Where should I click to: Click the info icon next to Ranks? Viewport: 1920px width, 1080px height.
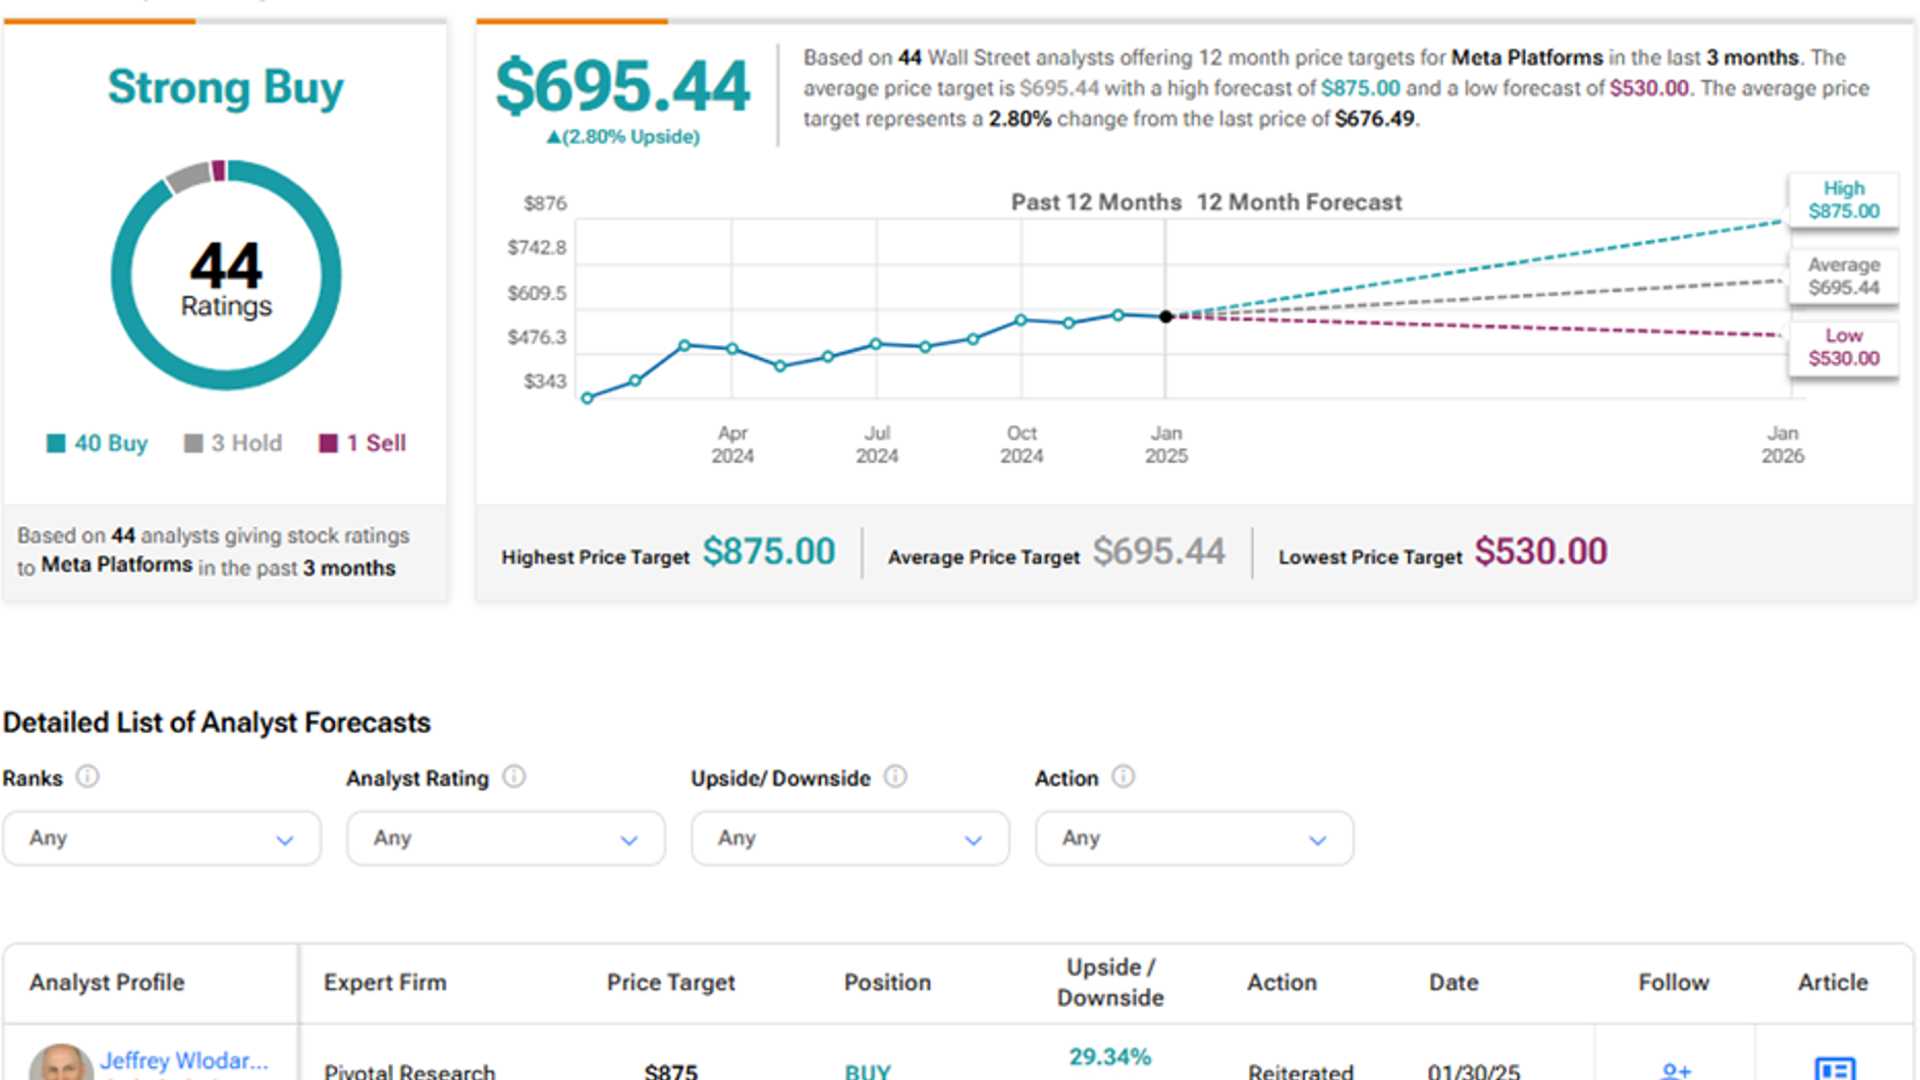pos(86,777)
